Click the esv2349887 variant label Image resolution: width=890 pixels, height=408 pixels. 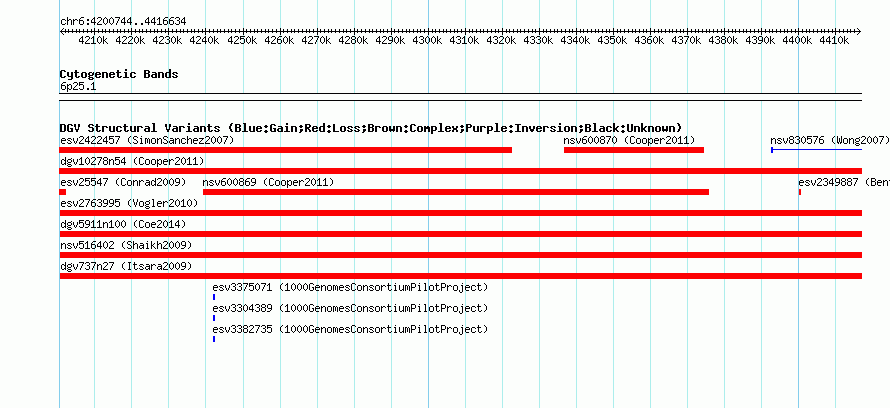pyautogui.click(x=844, y=182)
